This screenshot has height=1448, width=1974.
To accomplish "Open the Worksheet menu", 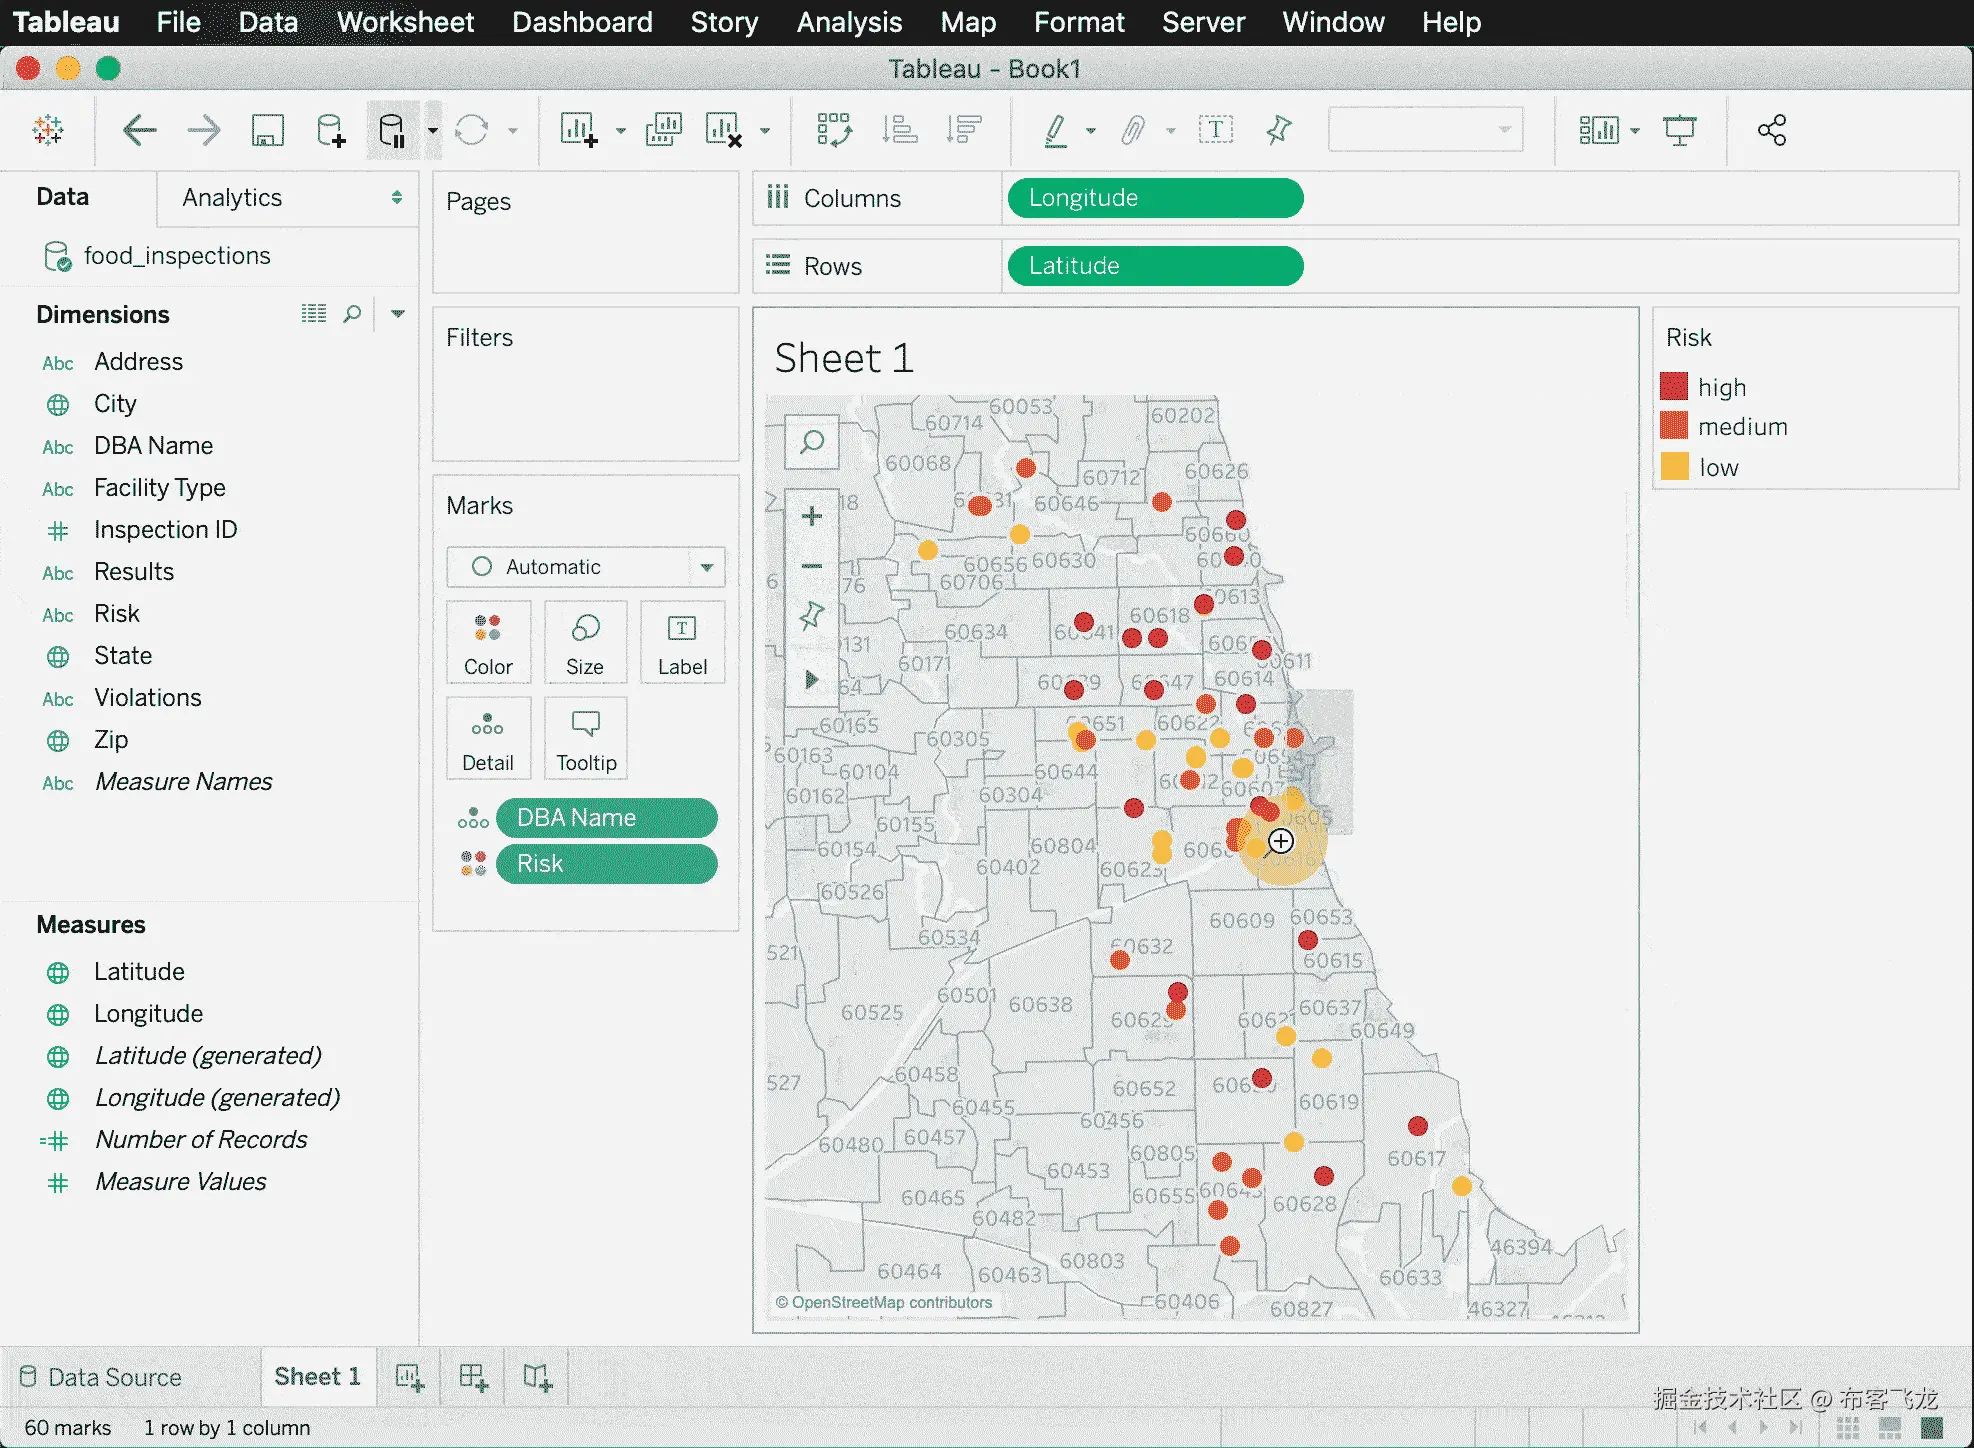I will click(x=405, y=22).
